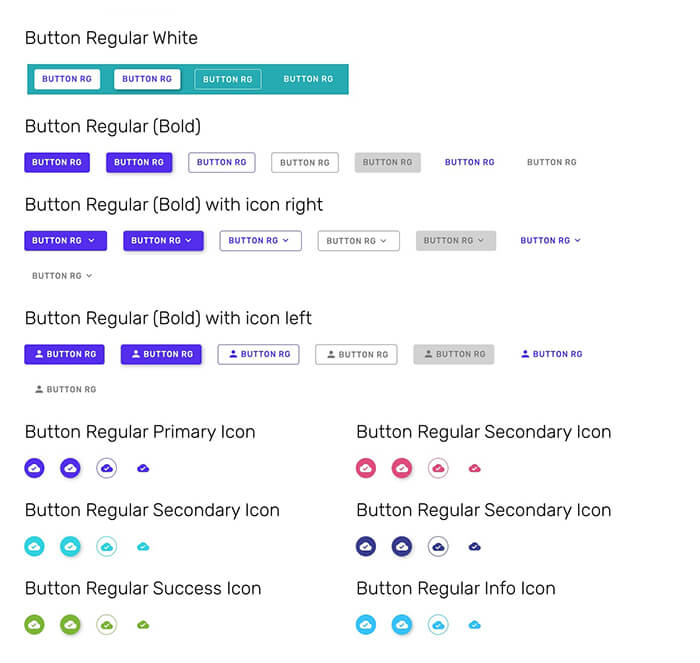Click the first white BUTTON RG on teal bar
This screenshot has width=700, height=663.
click(x=67, y=79)
